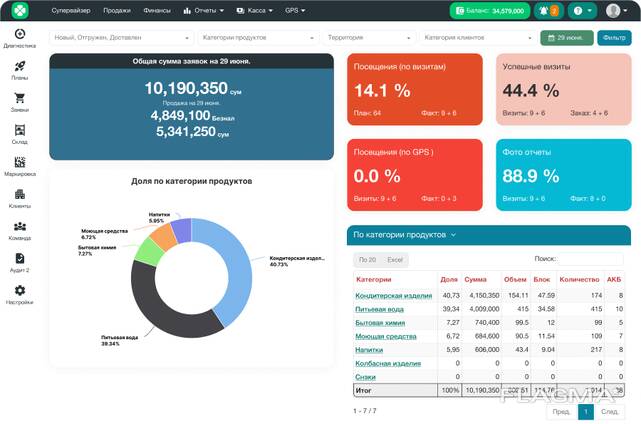The width and height of the screenshot is (641, 424).
Task: Click the 29 июня date picker button
Action: (x=567, y=38)
